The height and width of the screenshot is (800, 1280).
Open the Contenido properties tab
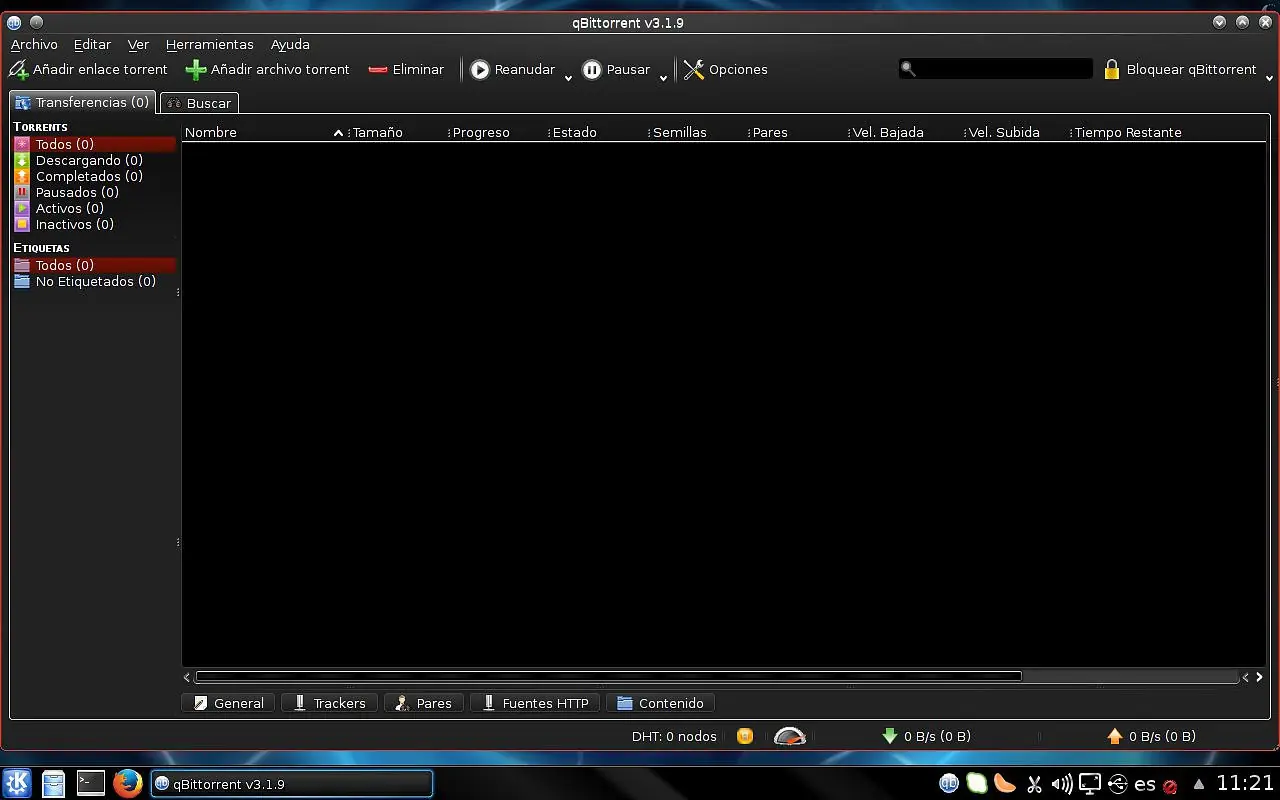[661, 703]
